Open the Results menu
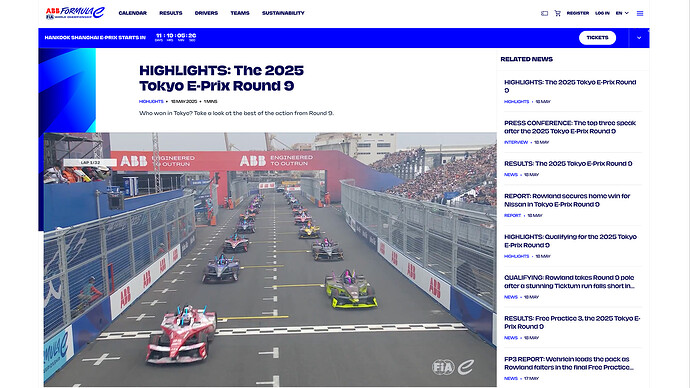This screenshot has height=388, width=690. click(171, 13)
